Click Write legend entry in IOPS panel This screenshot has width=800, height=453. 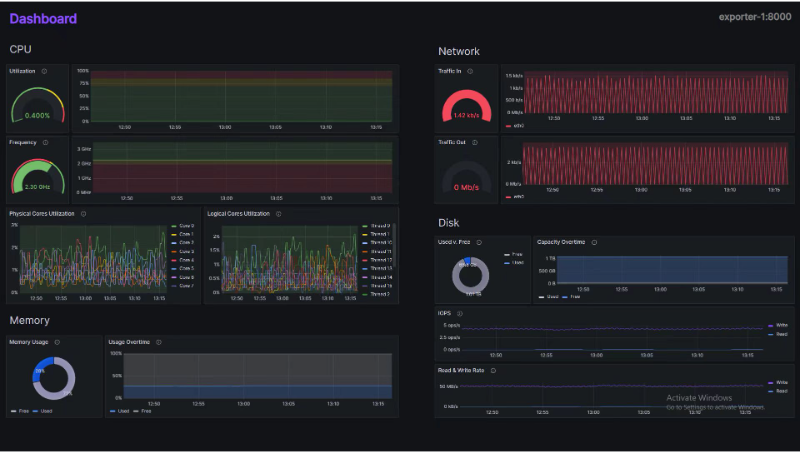tap(778, 325)
